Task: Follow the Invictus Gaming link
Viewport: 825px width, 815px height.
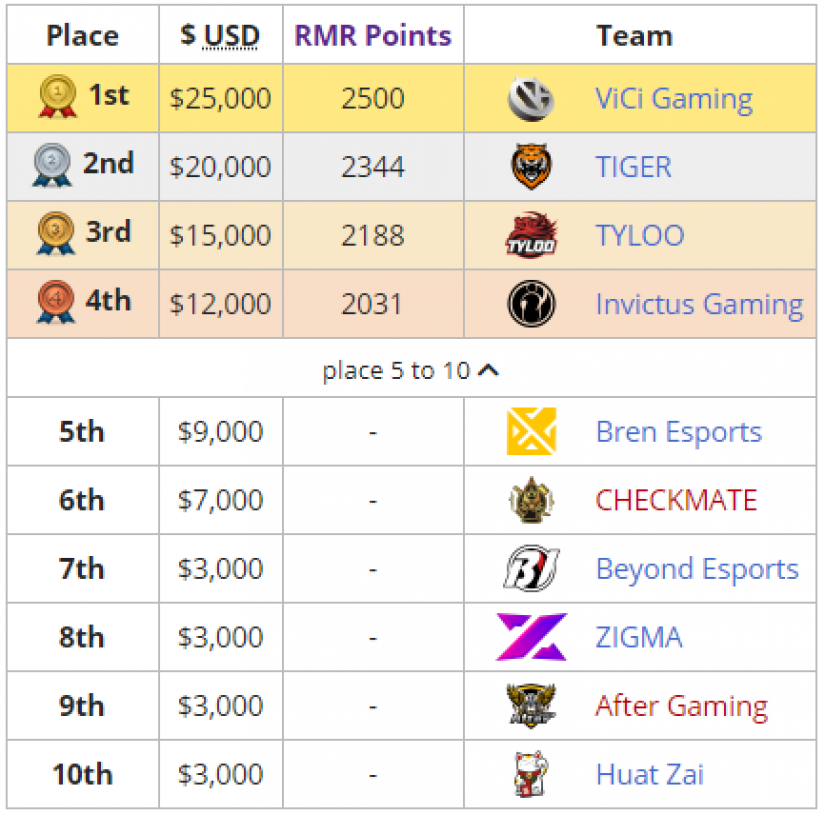Action: (699, 304)
